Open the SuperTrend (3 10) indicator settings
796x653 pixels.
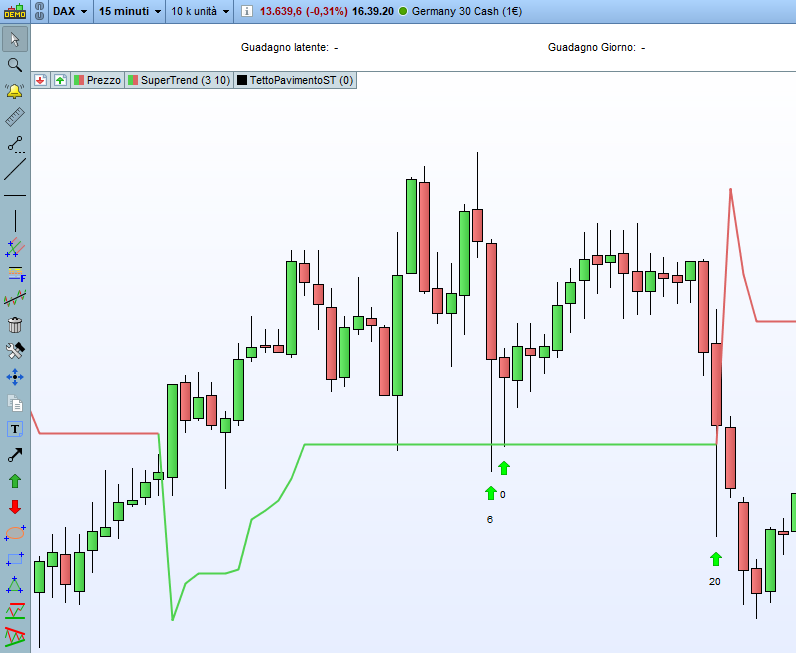179,80
